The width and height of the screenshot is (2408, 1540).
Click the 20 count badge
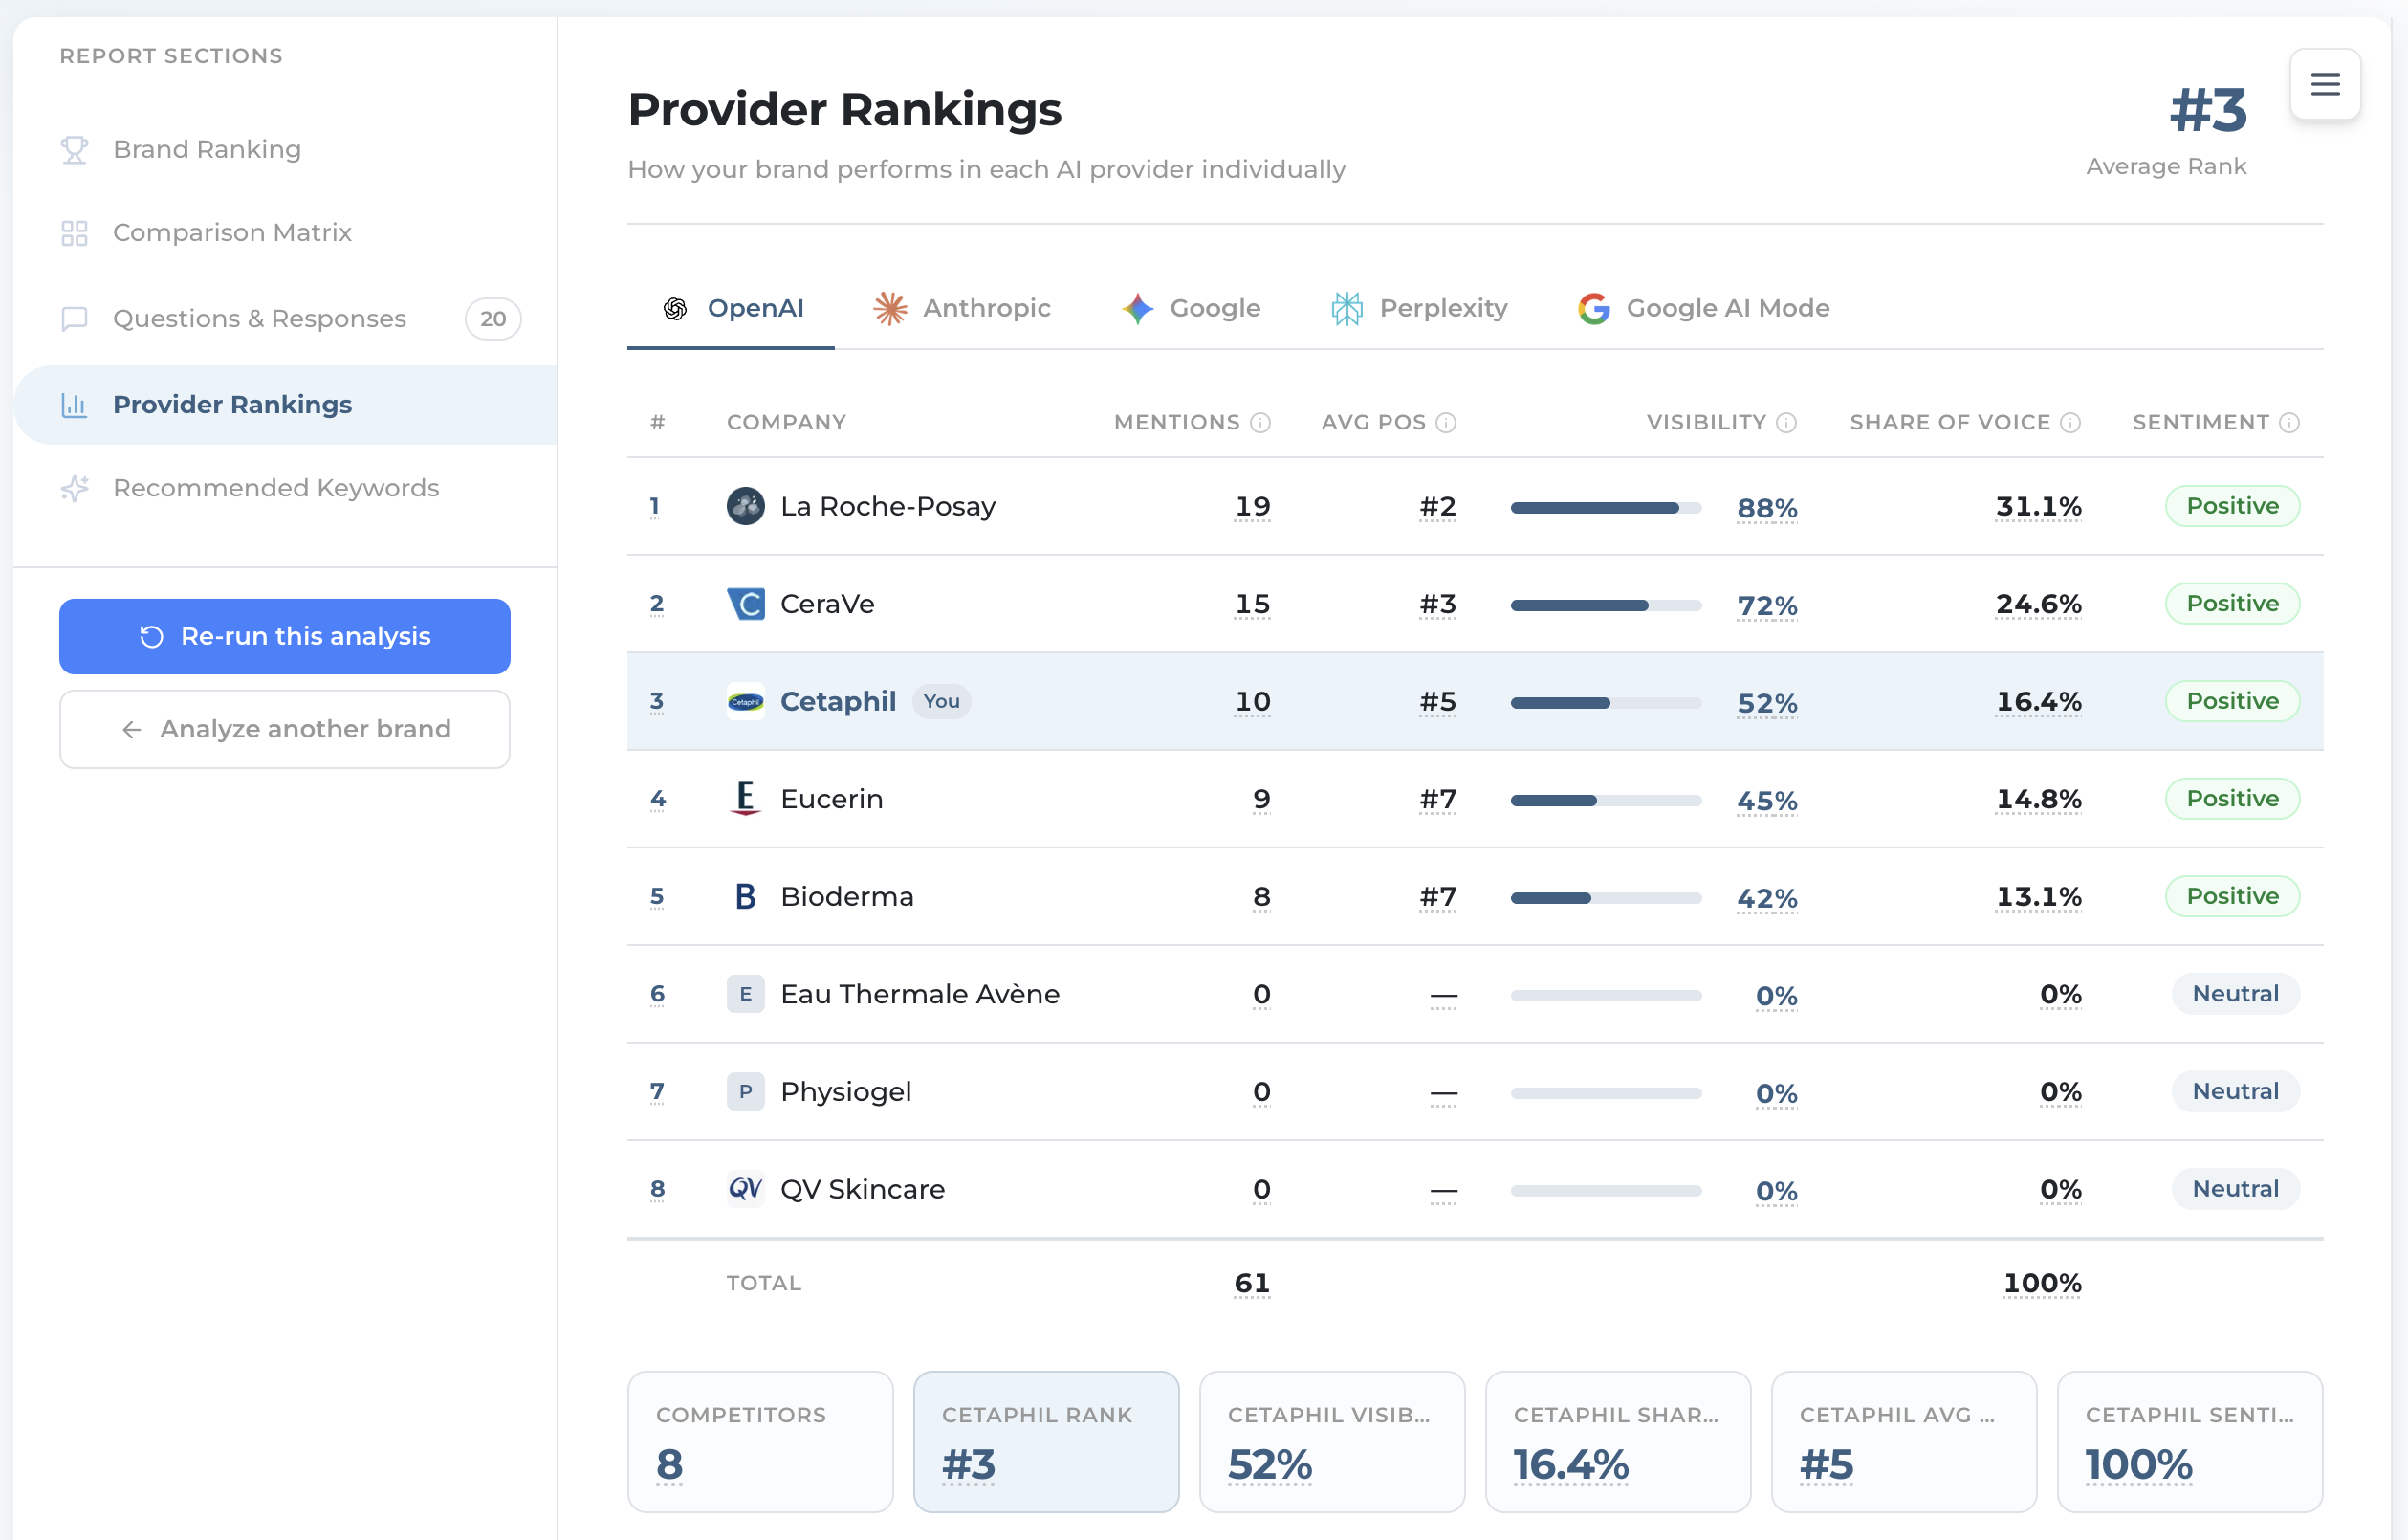(493, 319)
